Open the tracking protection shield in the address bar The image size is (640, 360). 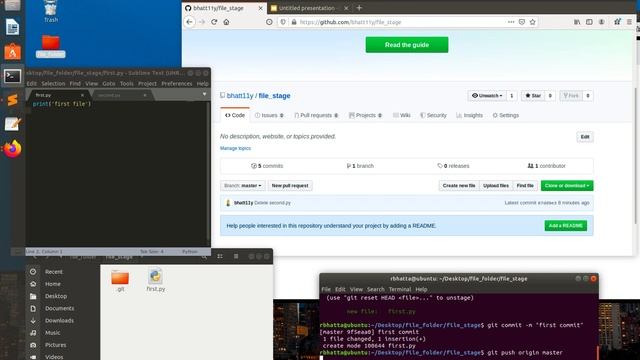283,22
